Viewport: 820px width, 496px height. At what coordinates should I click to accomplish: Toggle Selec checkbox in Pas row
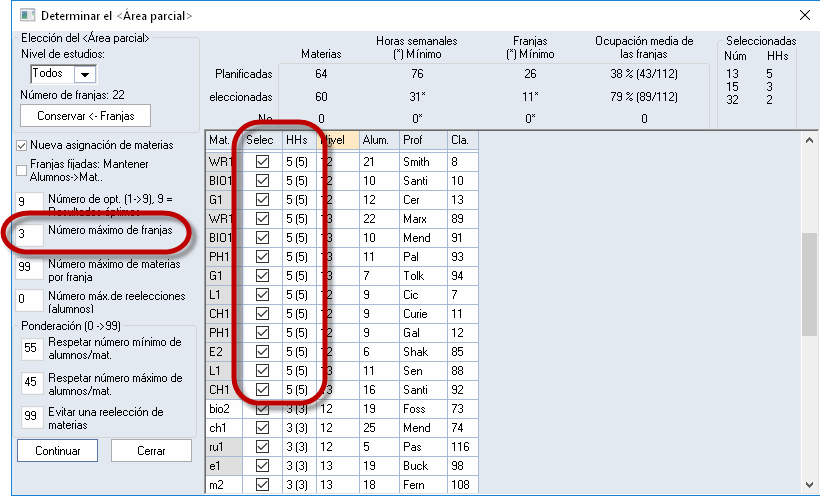(x=262, y=447)
